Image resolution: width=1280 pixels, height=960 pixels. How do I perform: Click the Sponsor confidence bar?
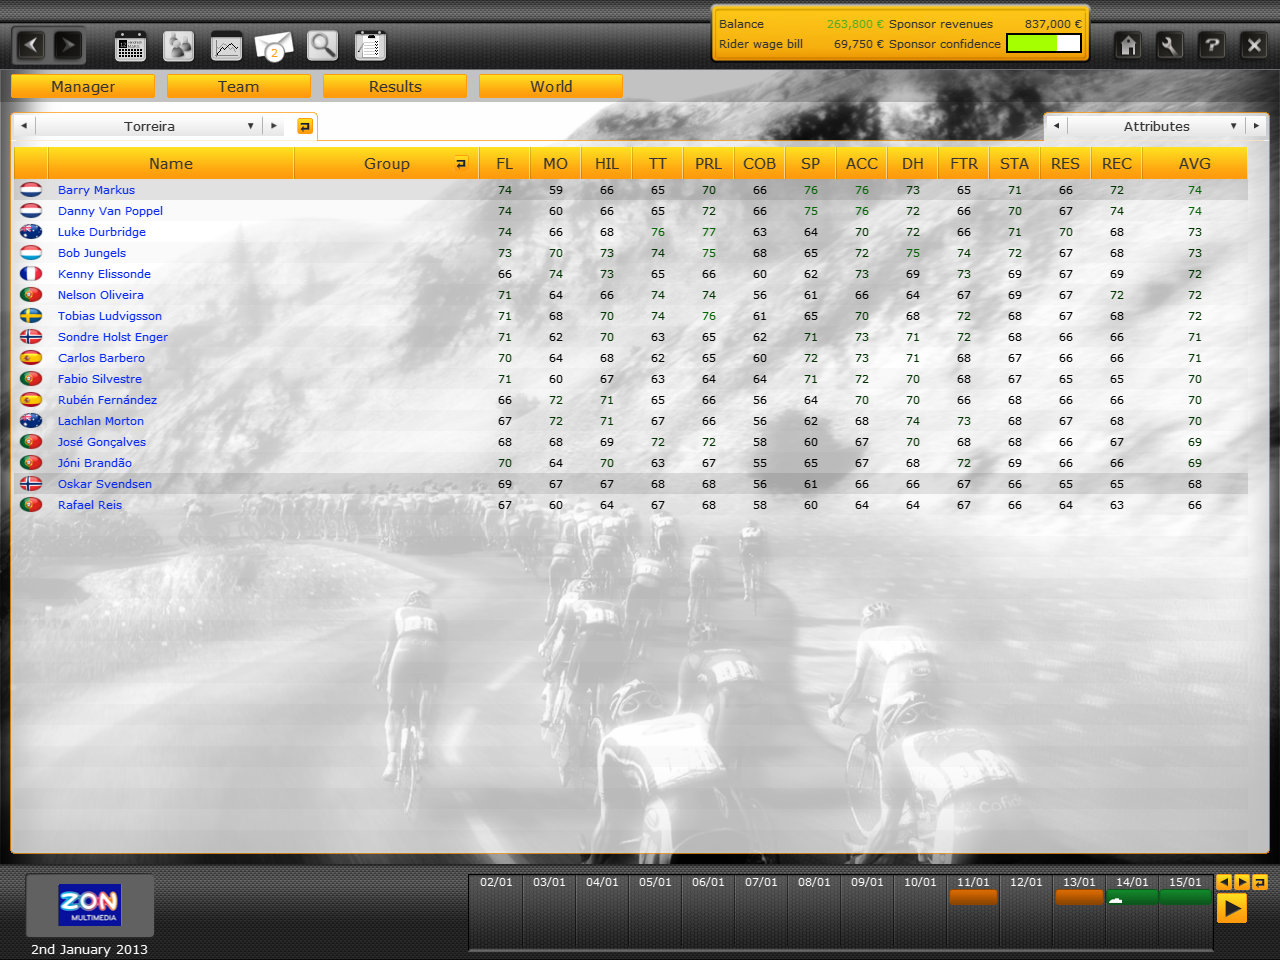(x=1043, y=43)
